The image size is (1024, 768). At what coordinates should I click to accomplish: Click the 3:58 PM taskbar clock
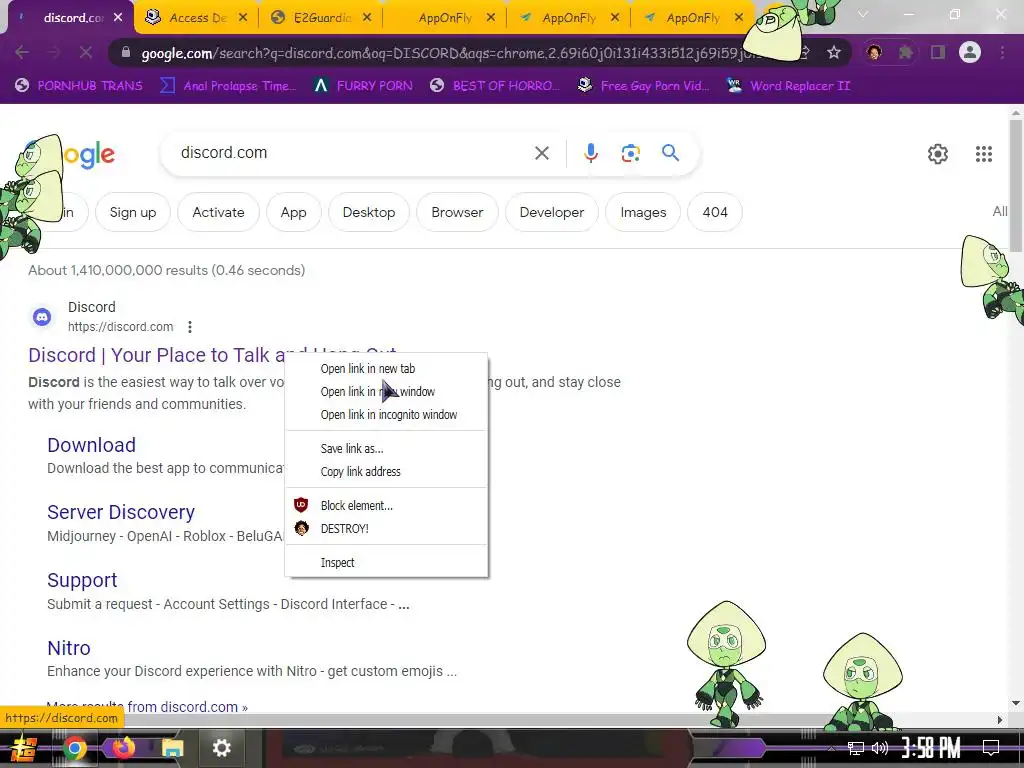click(x=931, y=748)
